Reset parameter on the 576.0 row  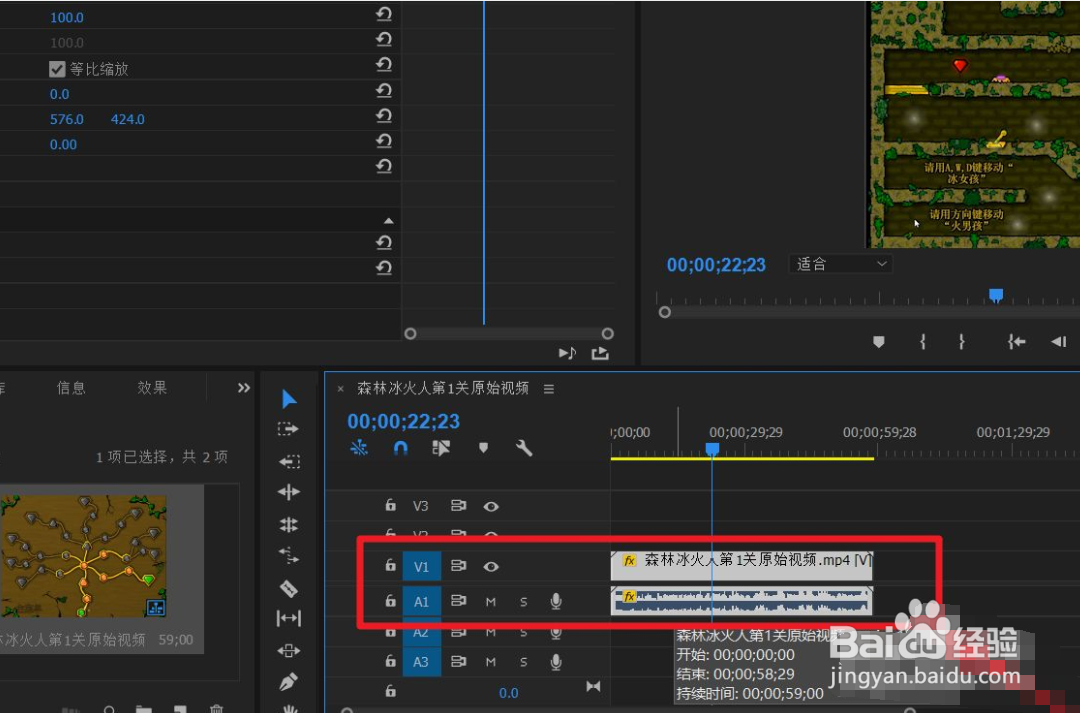(x=384, y=116)
